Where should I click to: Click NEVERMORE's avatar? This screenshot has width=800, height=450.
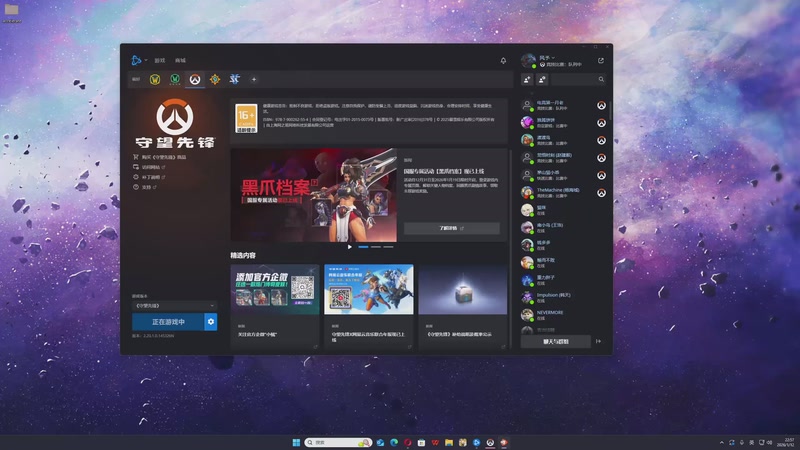point(527,315)
